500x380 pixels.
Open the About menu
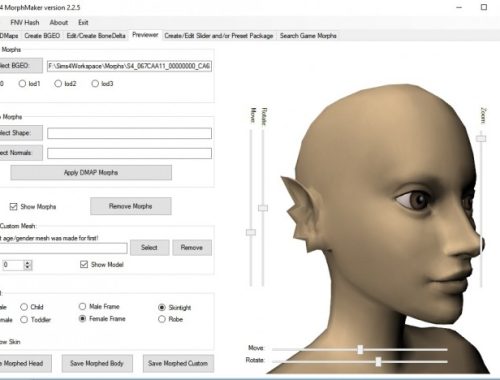(59, 23)
